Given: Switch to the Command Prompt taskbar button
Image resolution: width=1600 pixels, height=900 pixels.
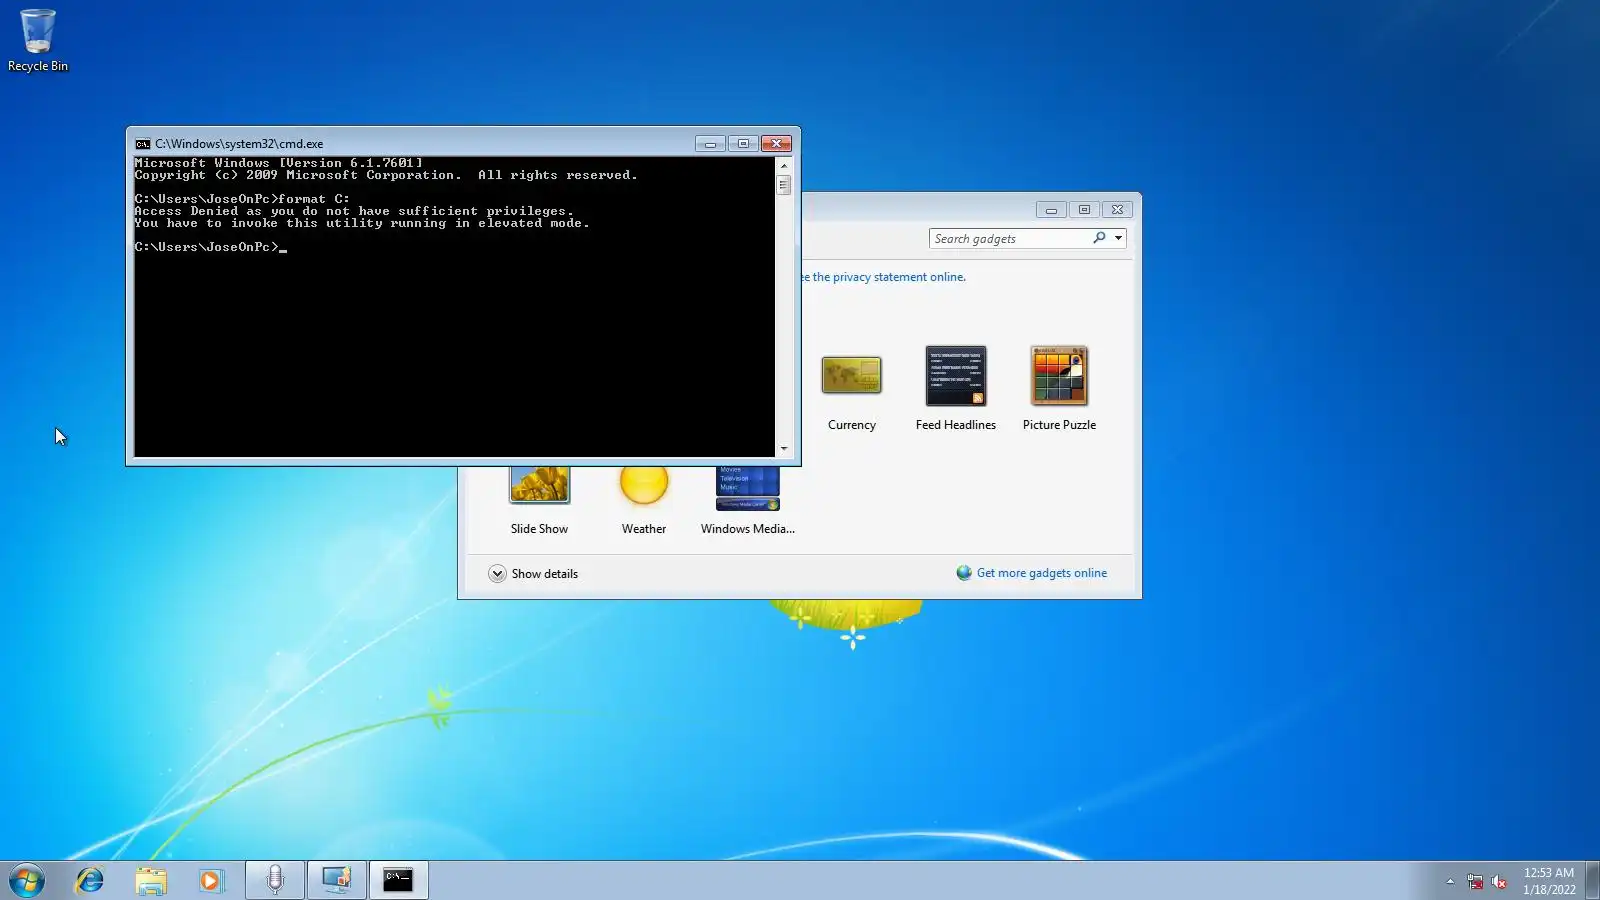Looking at the screenshot, I should pos(399,880).
